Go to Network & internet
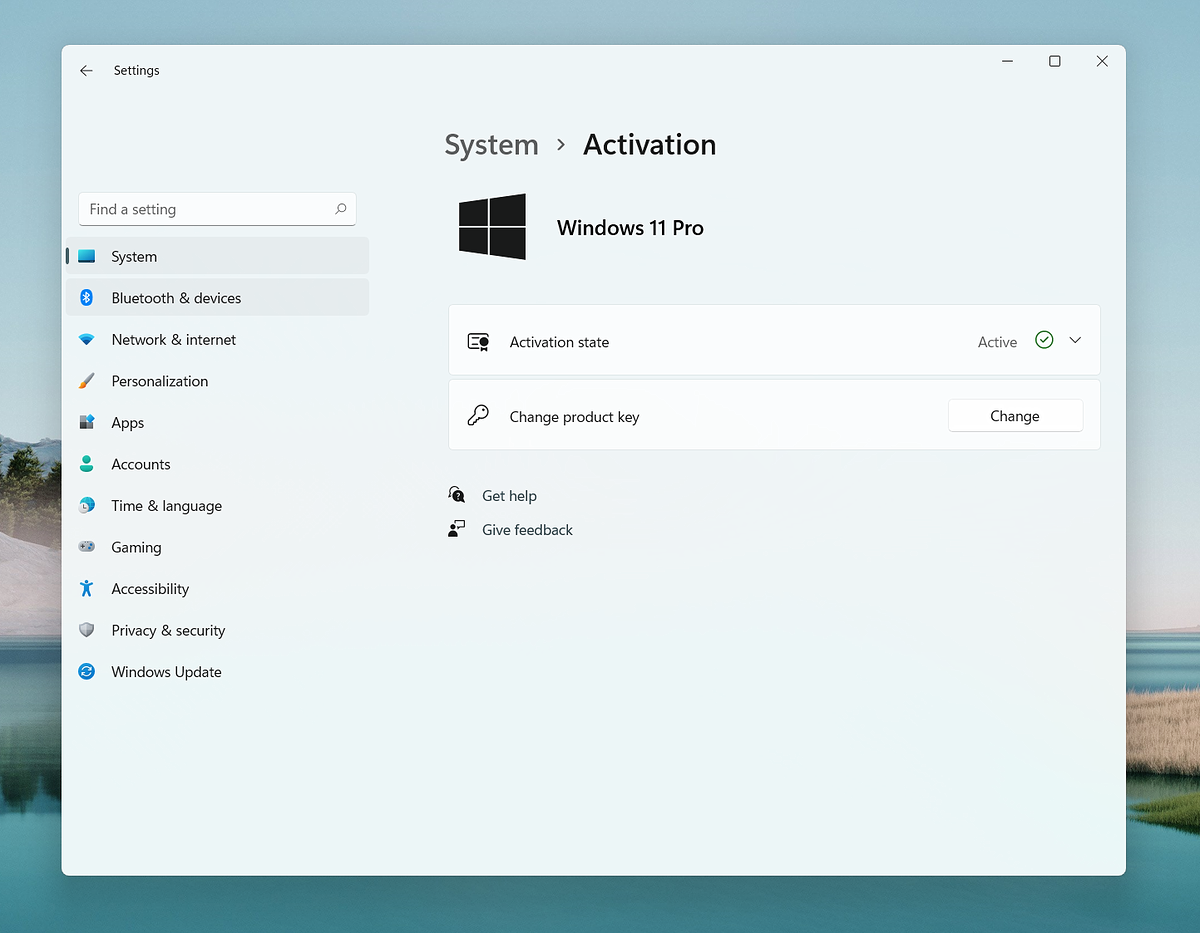Screen dimensions: 1200x933 pos(217,340)
